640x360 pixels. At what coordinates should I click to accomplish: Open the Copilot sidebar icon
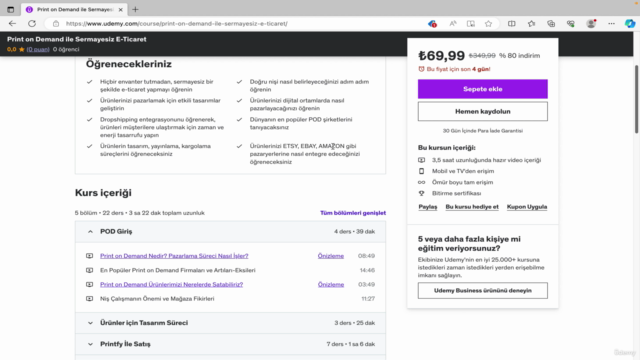pos(630,24)
